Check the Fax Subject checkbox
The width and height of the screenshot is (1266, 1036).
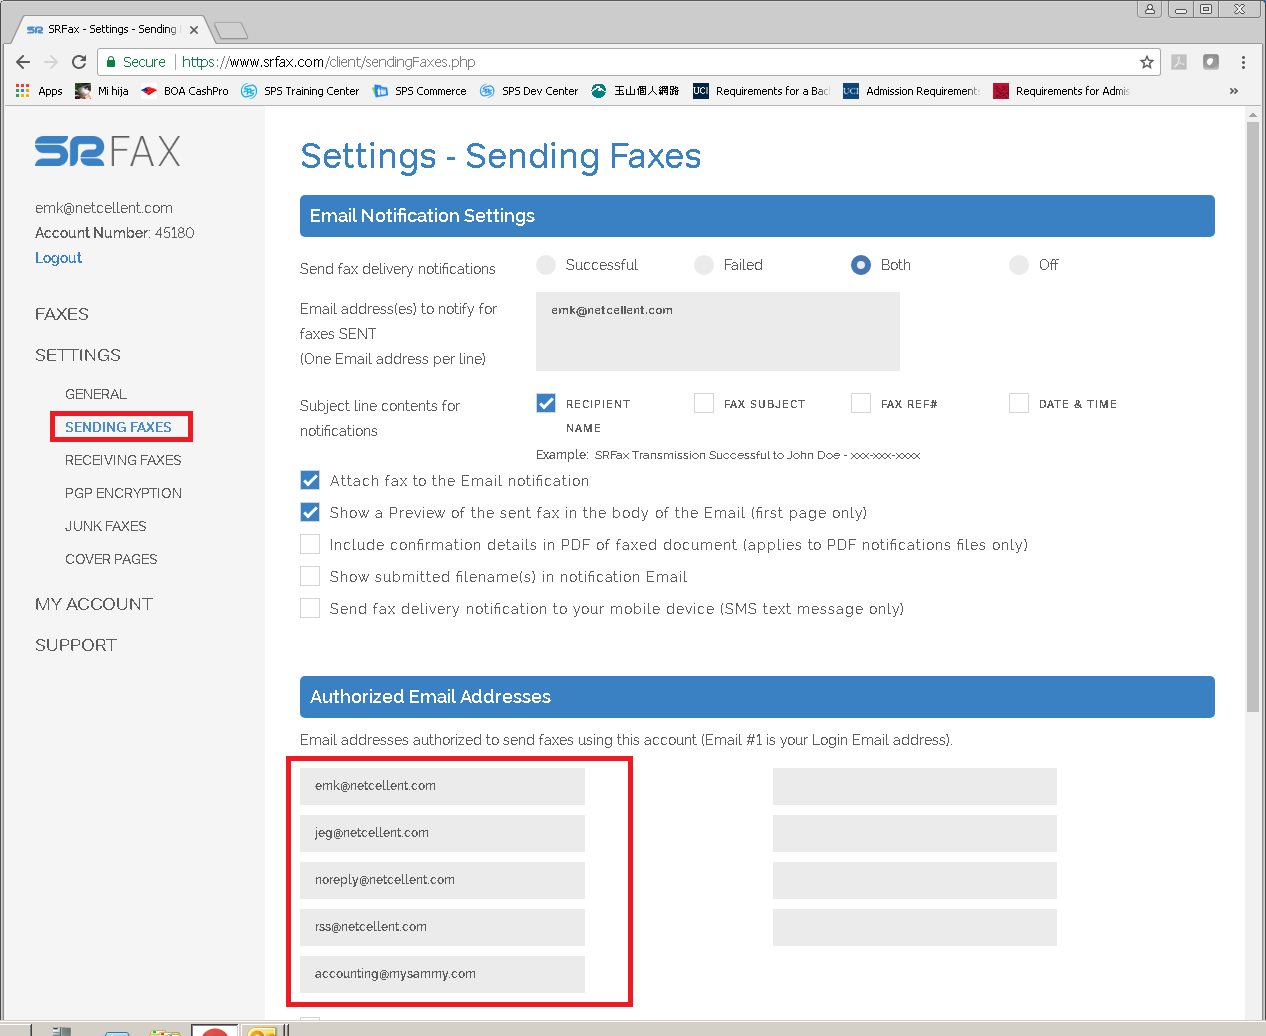click(704, 403)
